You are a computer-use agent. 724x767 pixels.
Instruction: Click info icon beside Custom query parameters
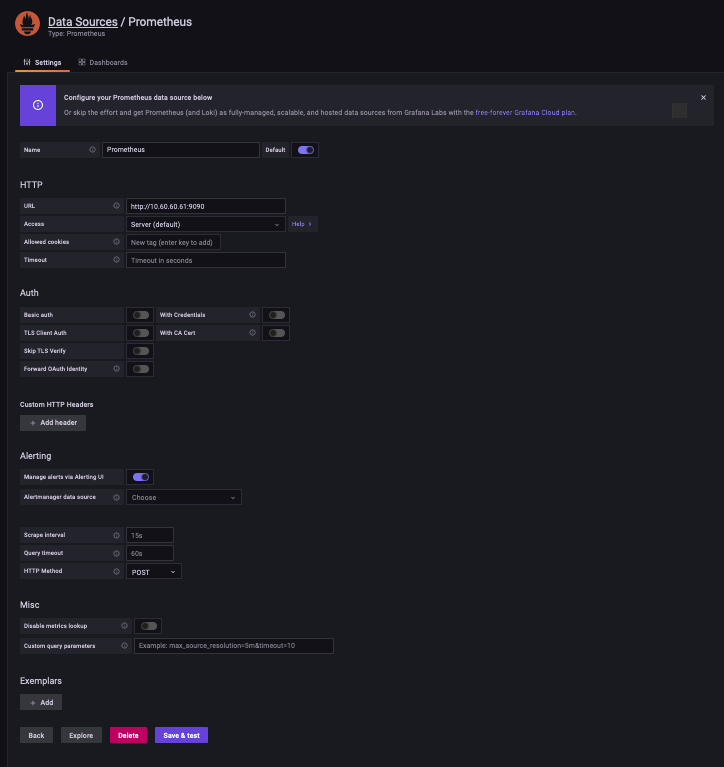(125, 646)
